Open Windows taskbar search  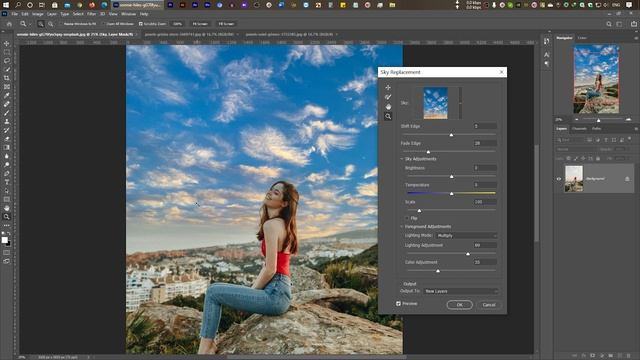click(18, 5)
